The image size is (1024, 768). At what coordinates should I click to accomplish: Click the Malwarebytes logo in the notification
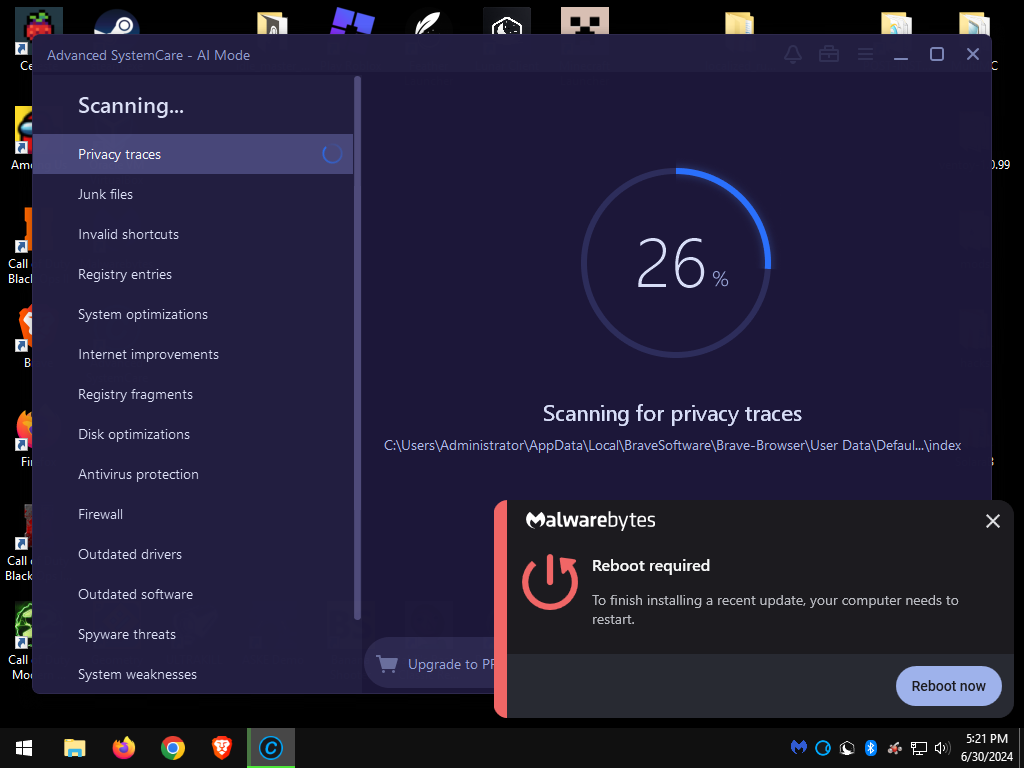[x=590, y=520]
